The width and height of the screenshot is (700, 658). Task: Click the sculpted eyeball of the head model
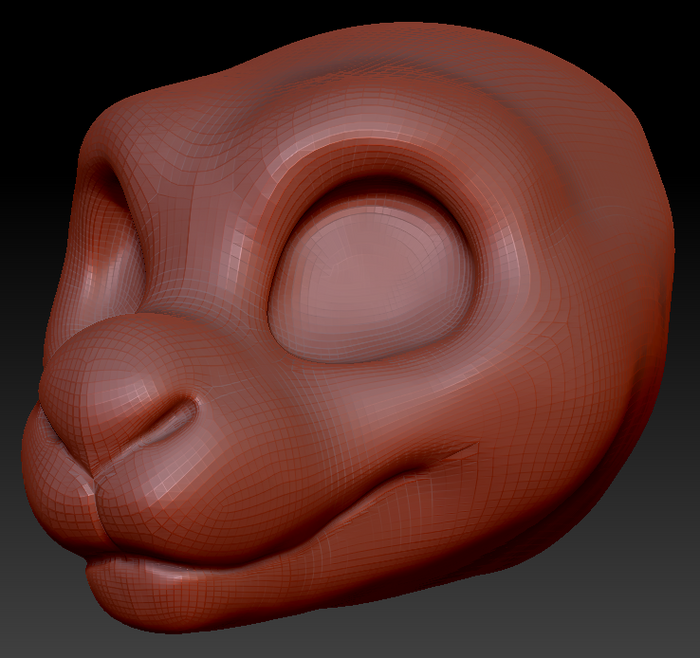click(x=371, y=280)
